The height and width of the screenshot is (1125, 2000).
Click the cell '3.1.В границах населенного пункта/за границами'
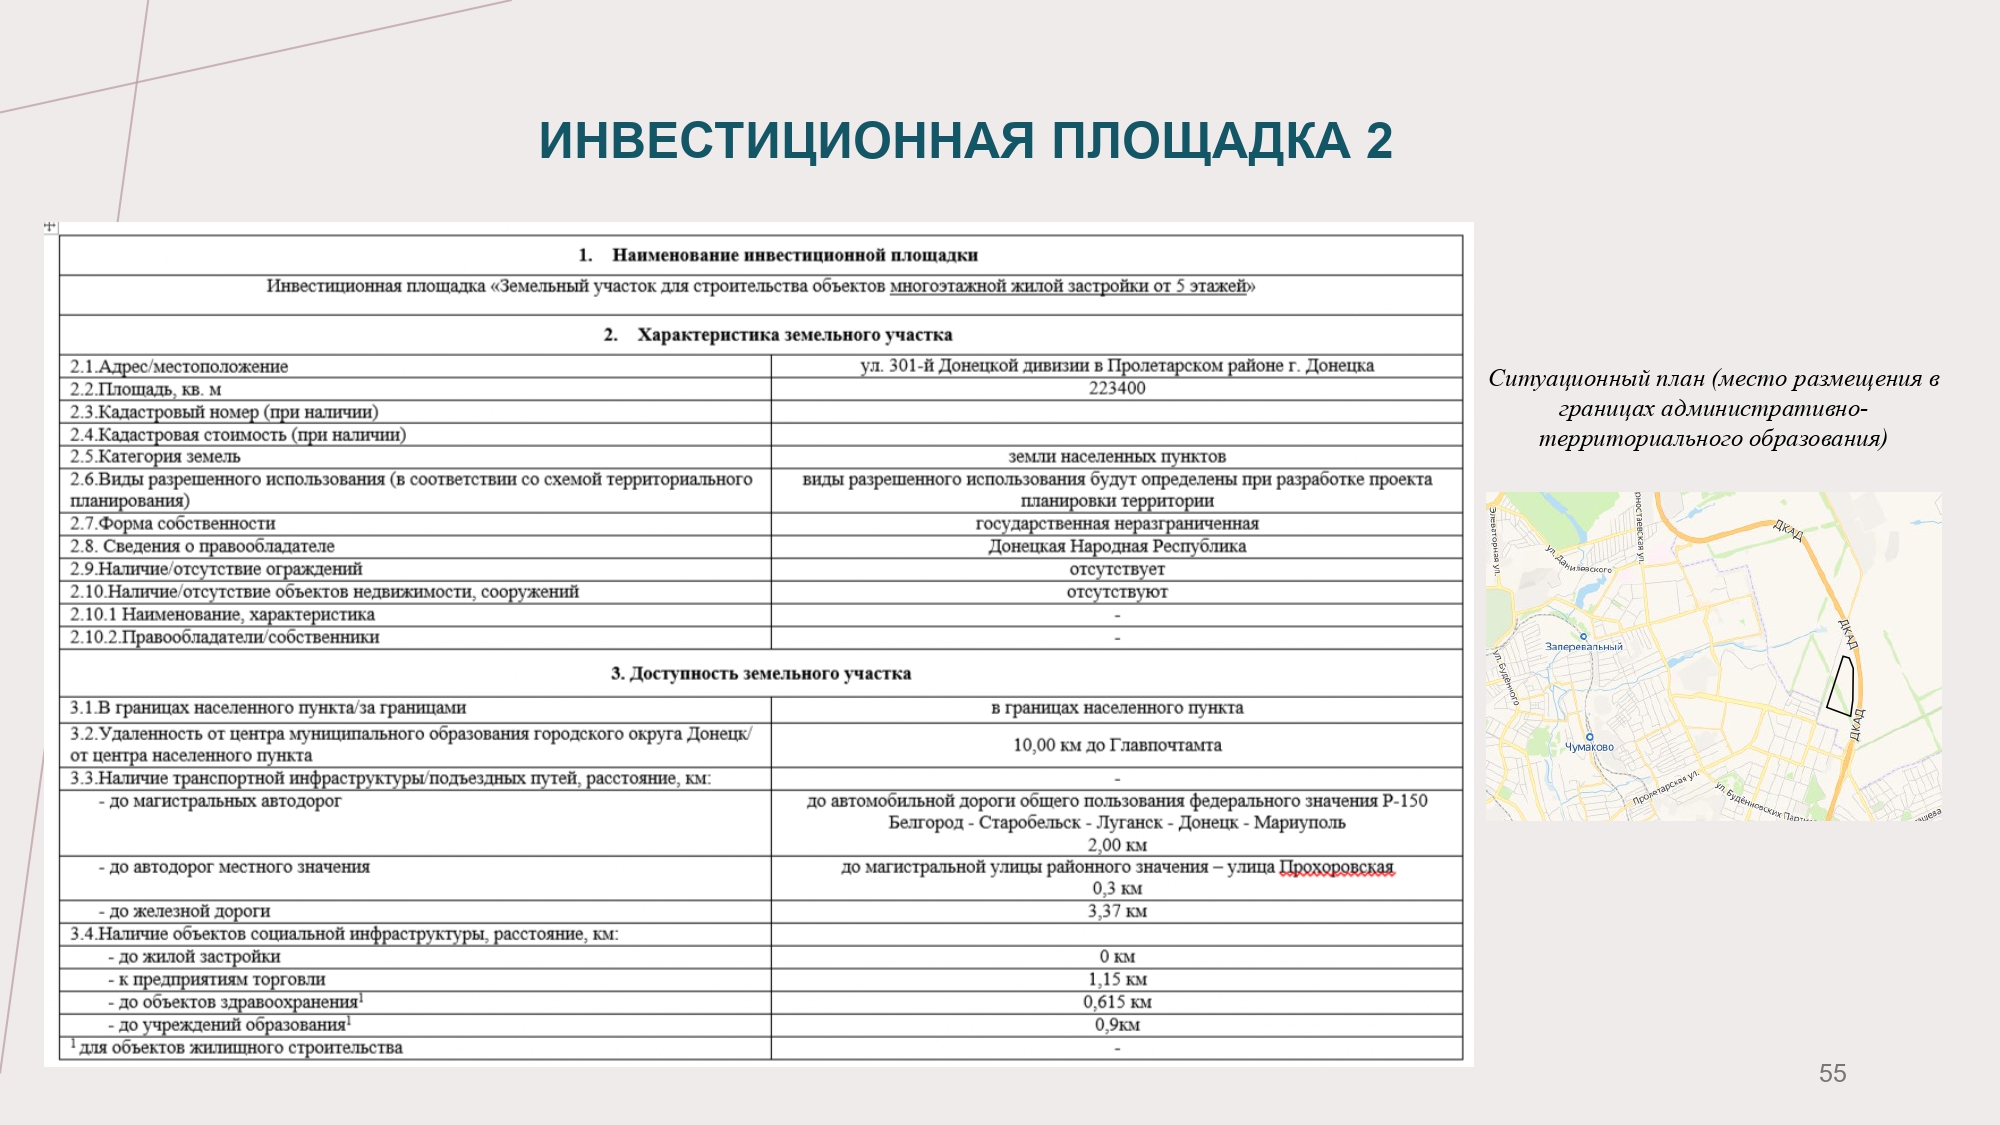pyautogui.click(x=415, y=709)
